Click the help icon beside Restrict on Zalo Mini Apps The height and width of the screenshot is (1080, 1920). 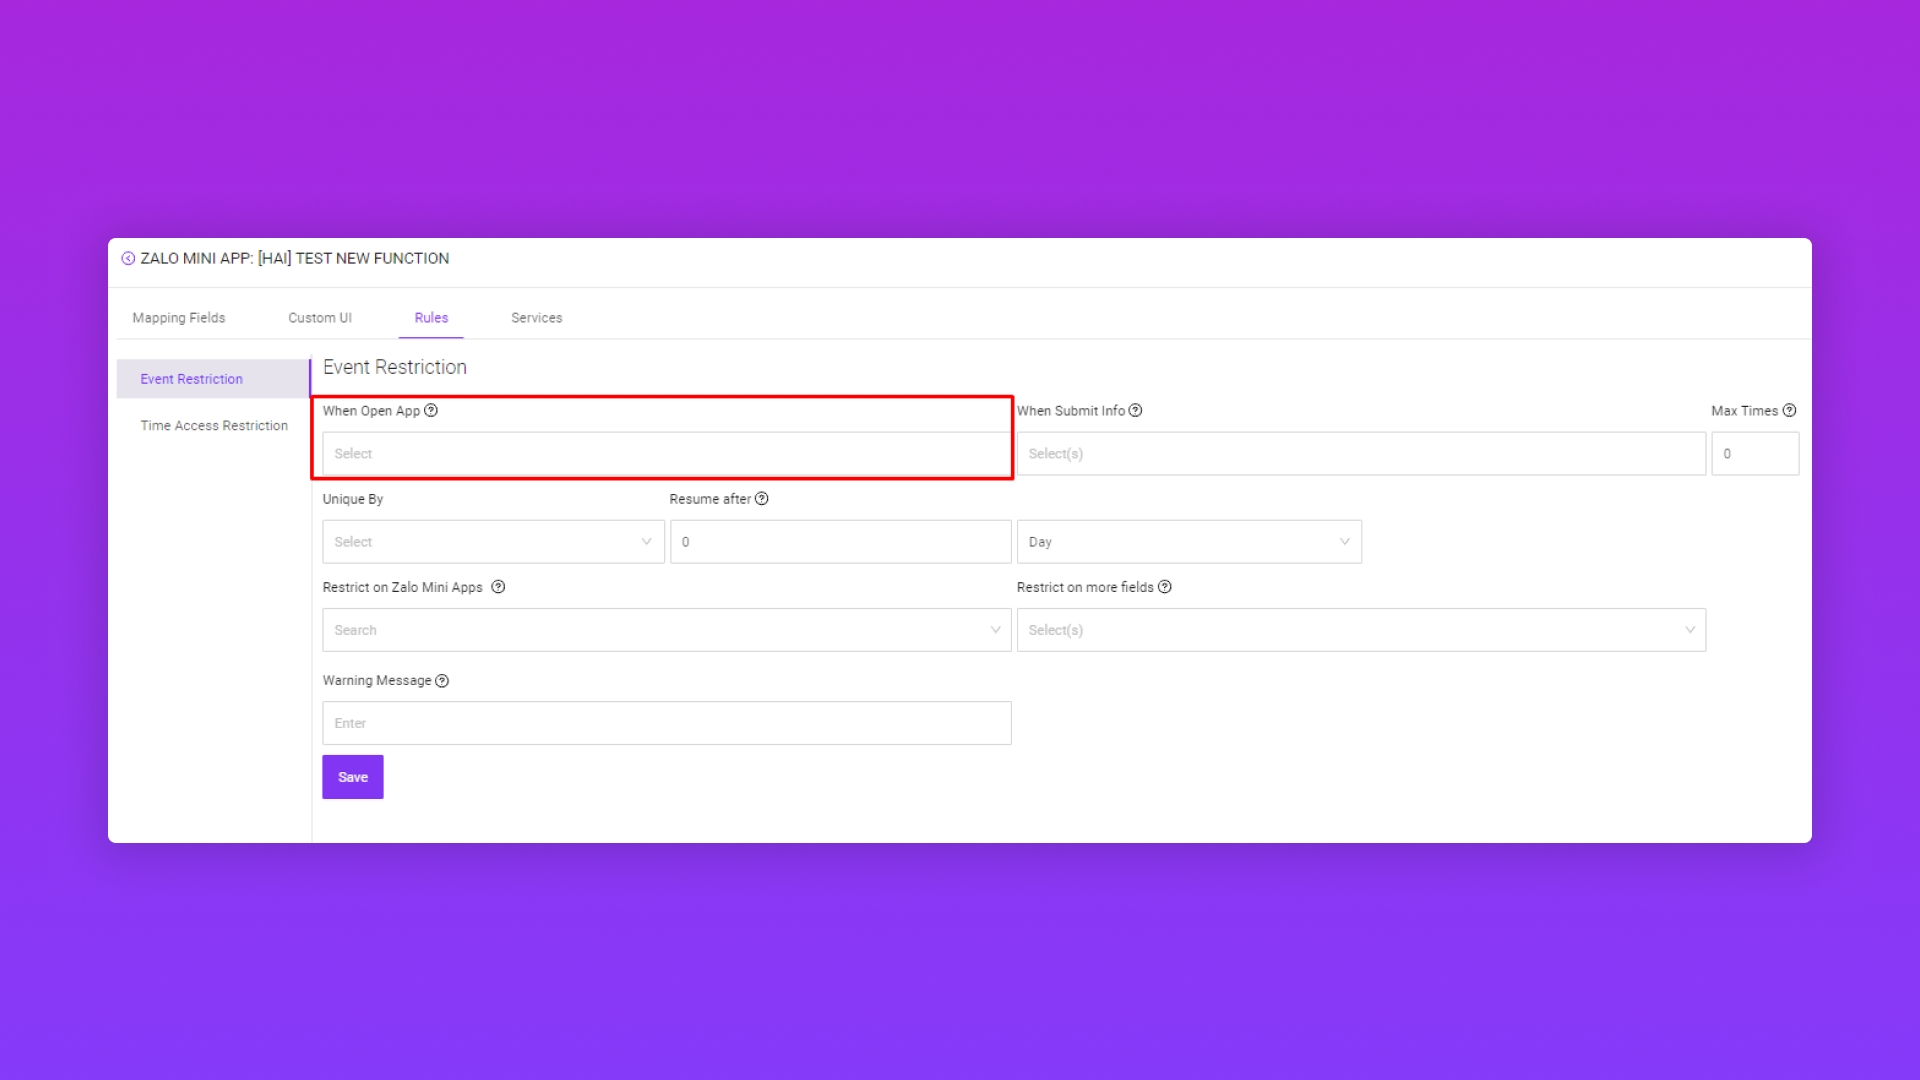click(498, 587)
